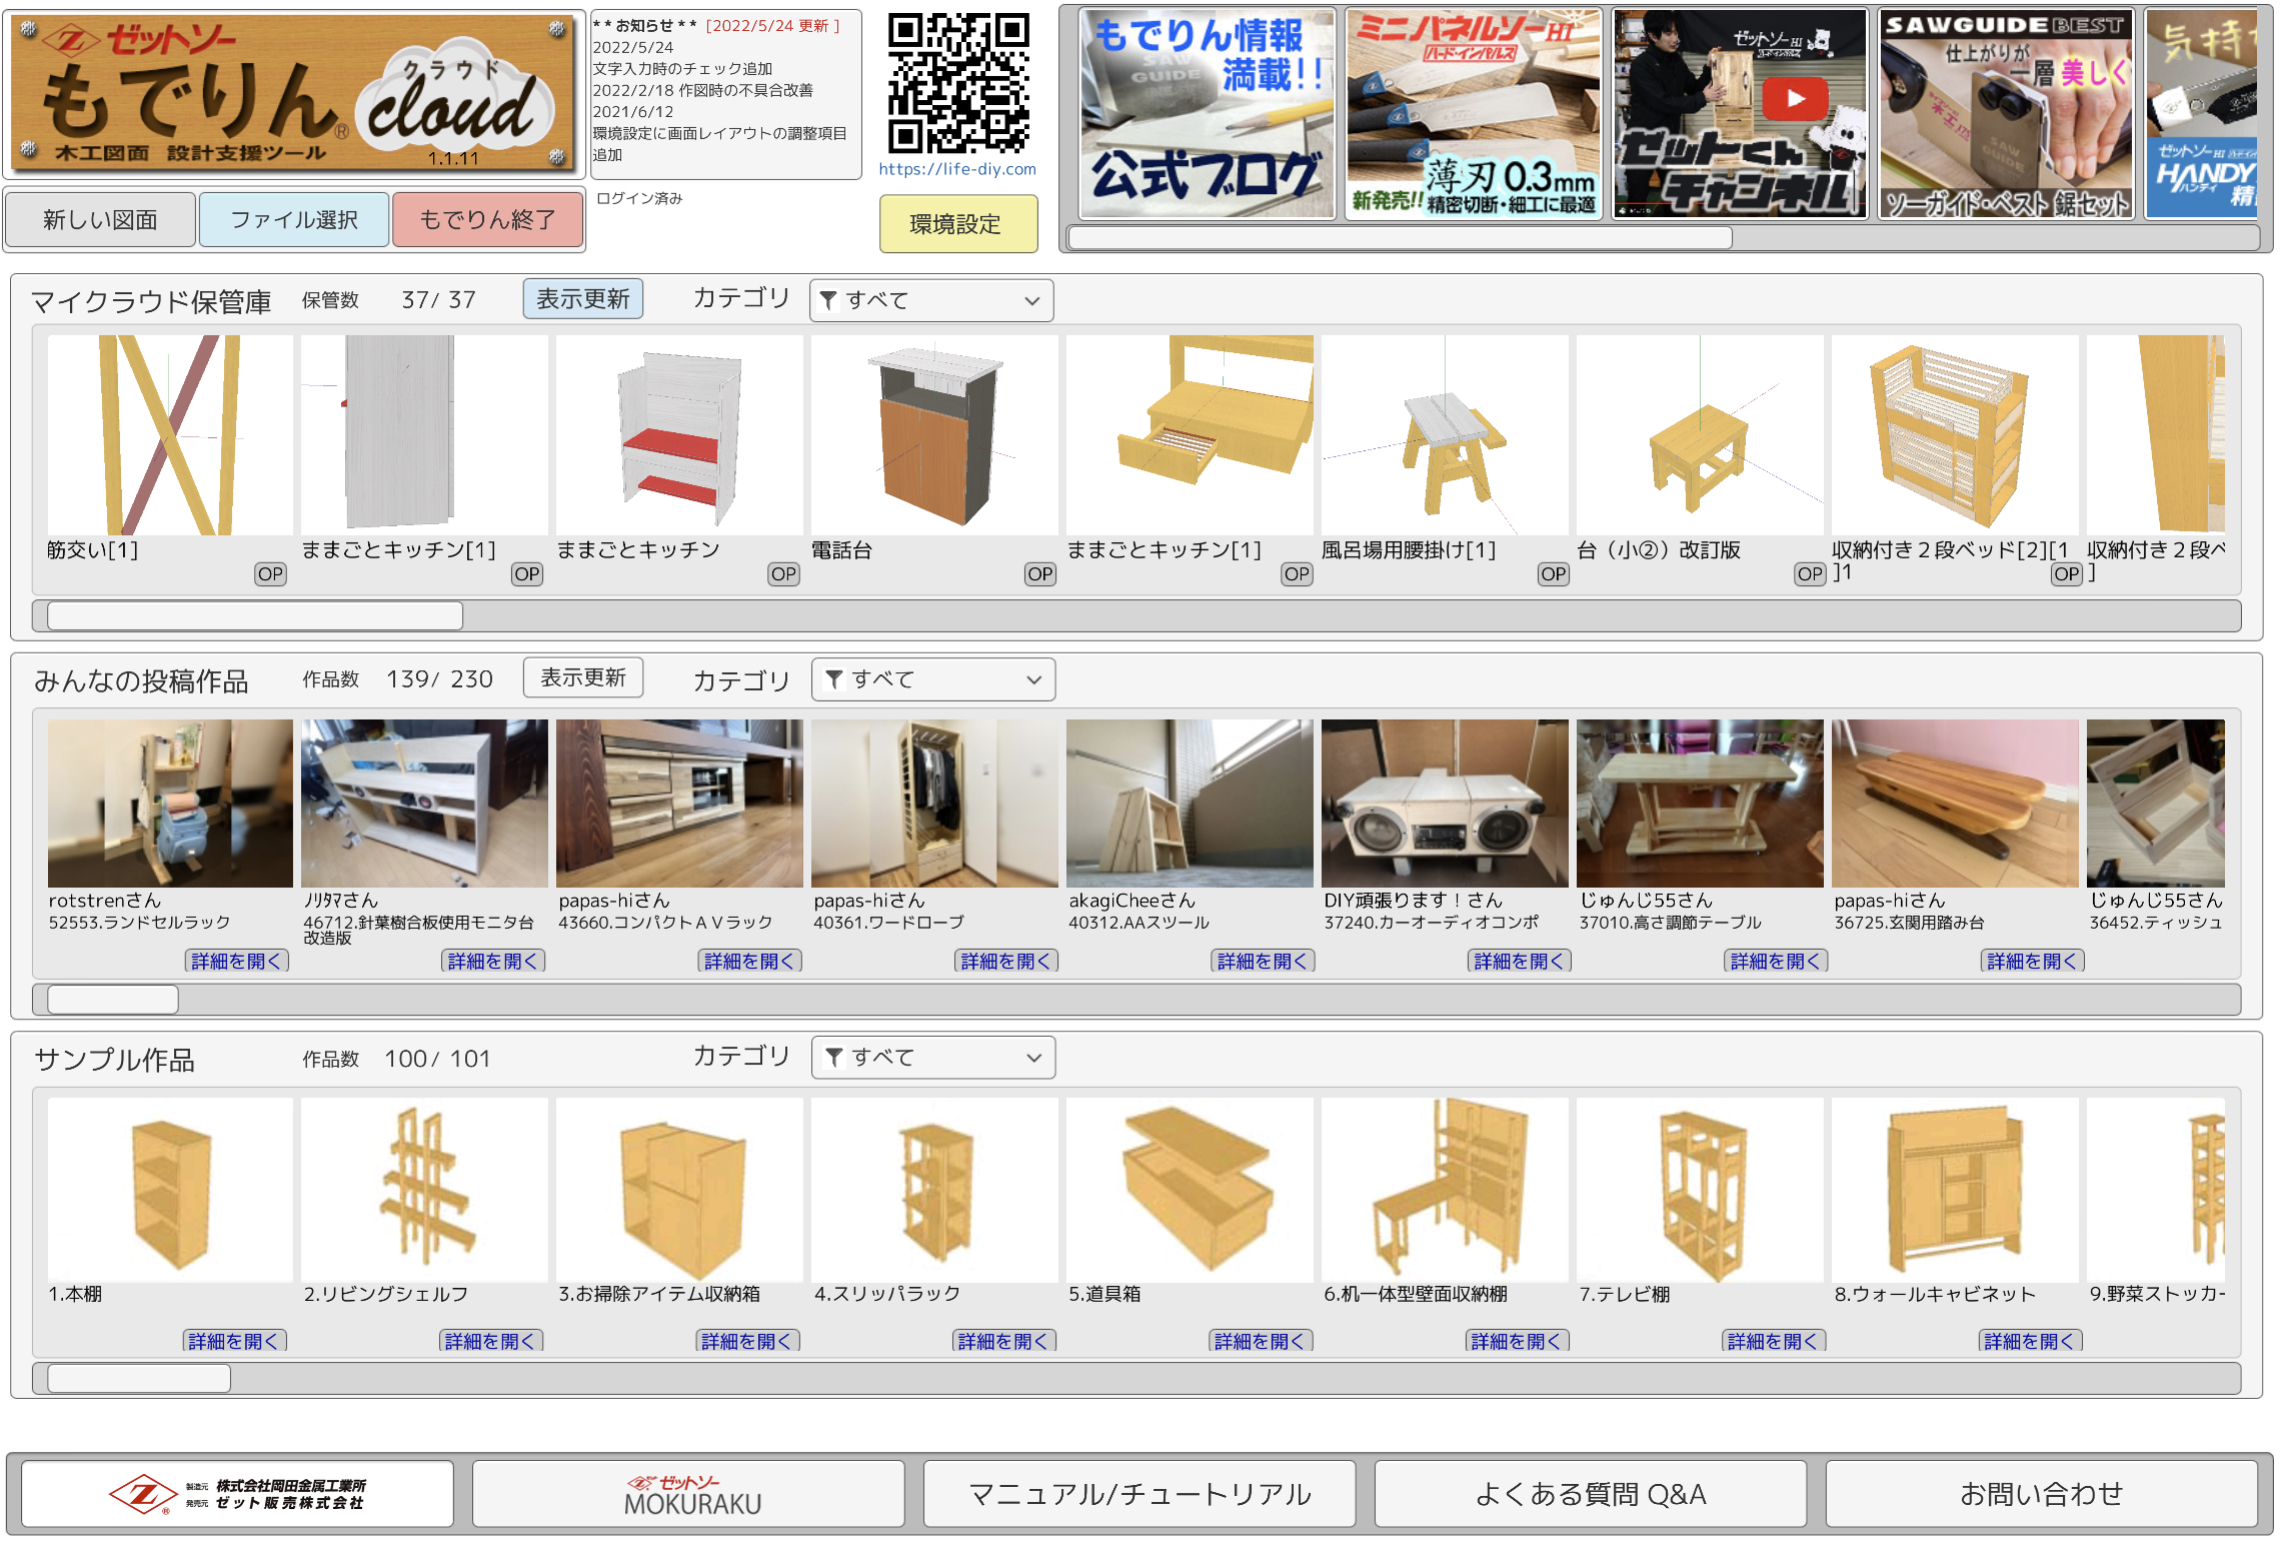Click the ゼットソー MOKURAKU logo button

pos(688,1494)
